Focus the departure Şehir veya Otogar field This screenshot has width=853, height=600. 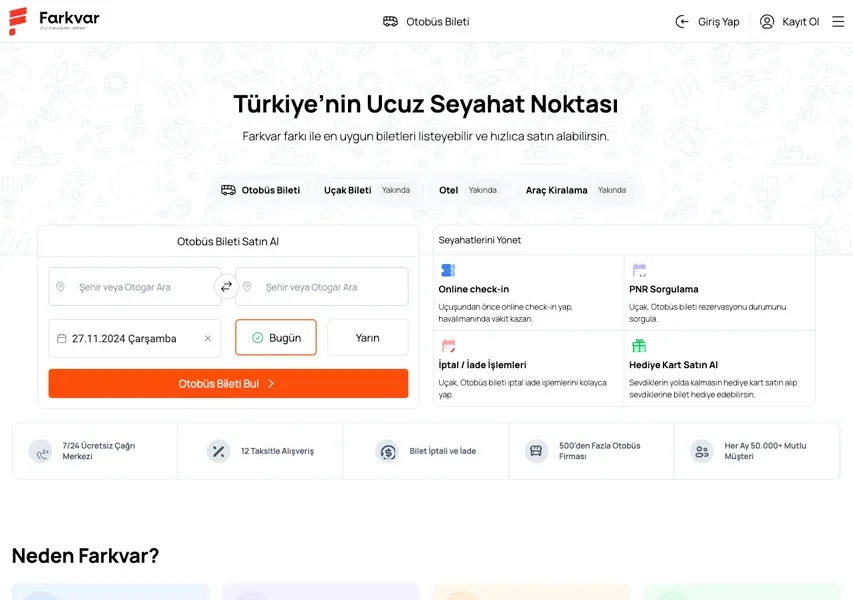(135, 286)
